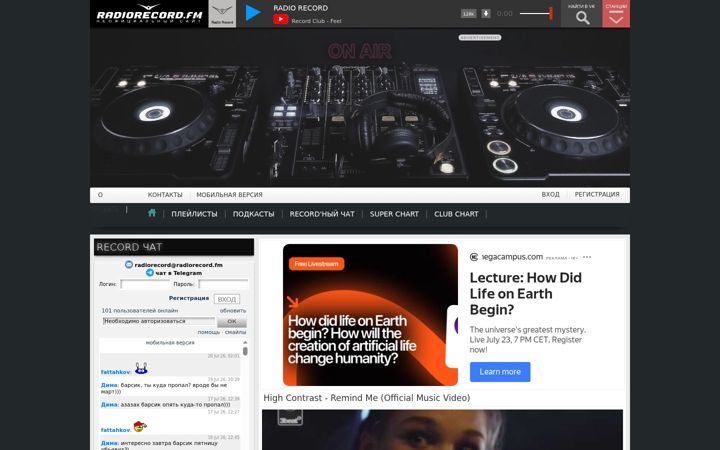Open the 'помощь' chat help link
Screen dimensions: 720x450
coord(208,332)
